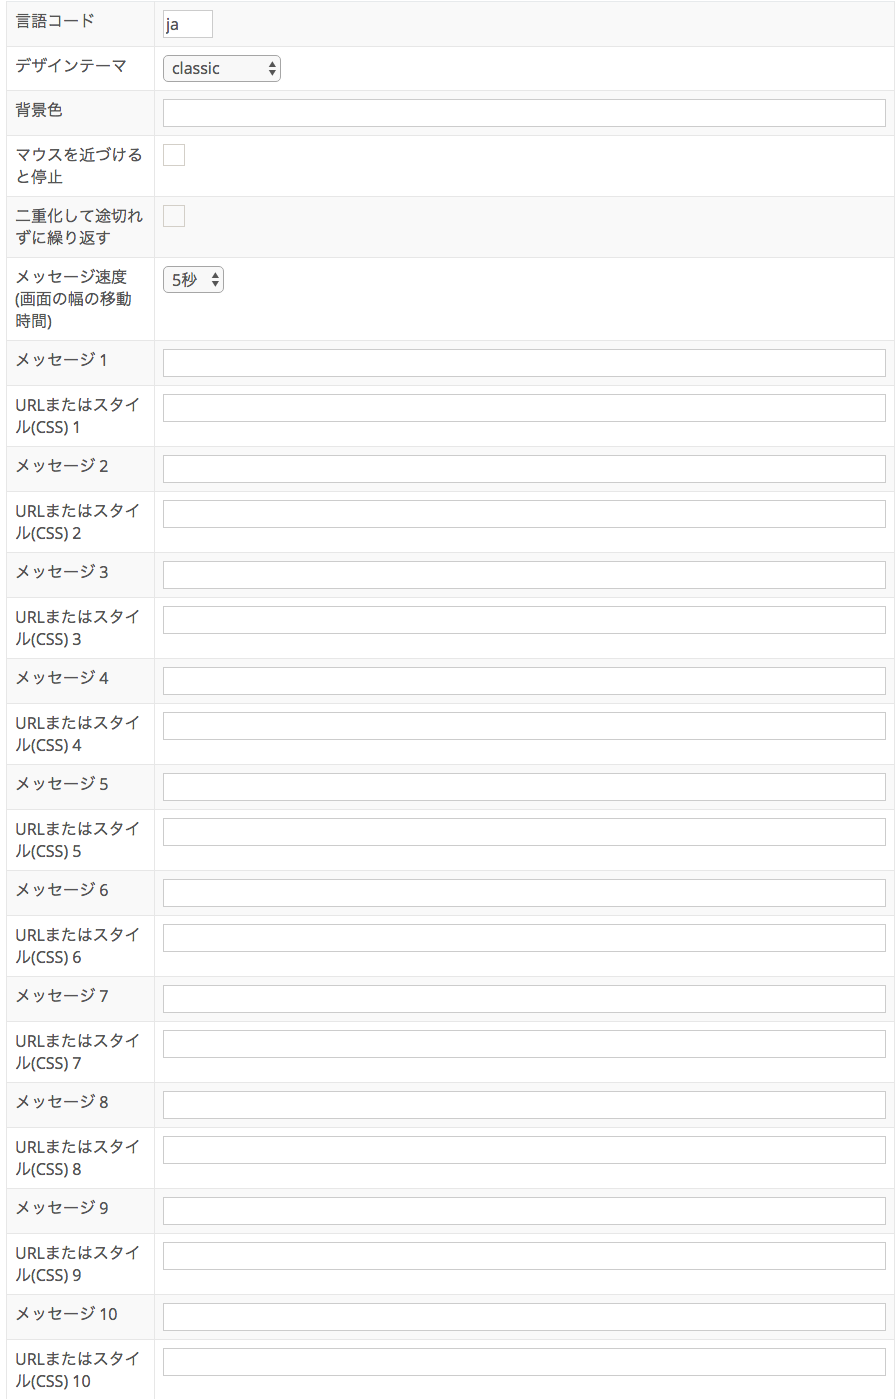Click the URLまたはスタイル(CSS) 8 field
Screen dimensions: 895x1399
point(524,1150)
